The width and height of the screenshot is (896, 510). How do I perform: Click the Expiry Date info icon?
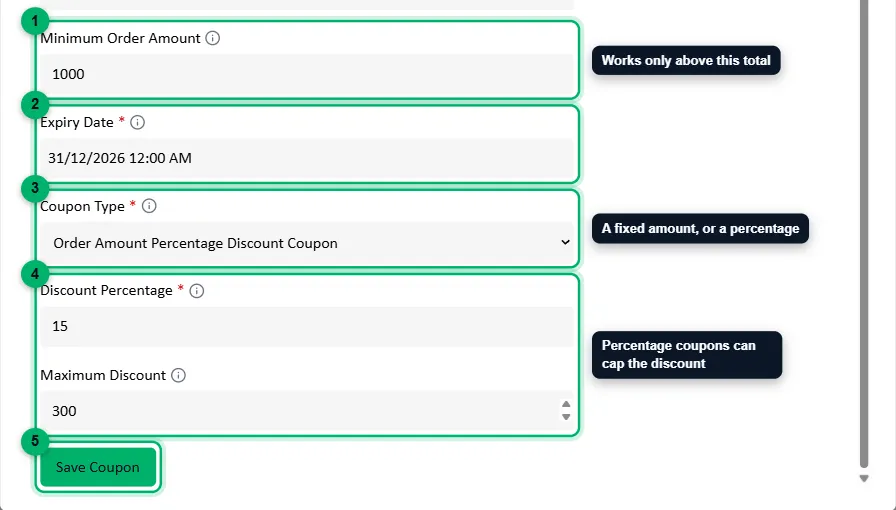(x=138, y=122)
